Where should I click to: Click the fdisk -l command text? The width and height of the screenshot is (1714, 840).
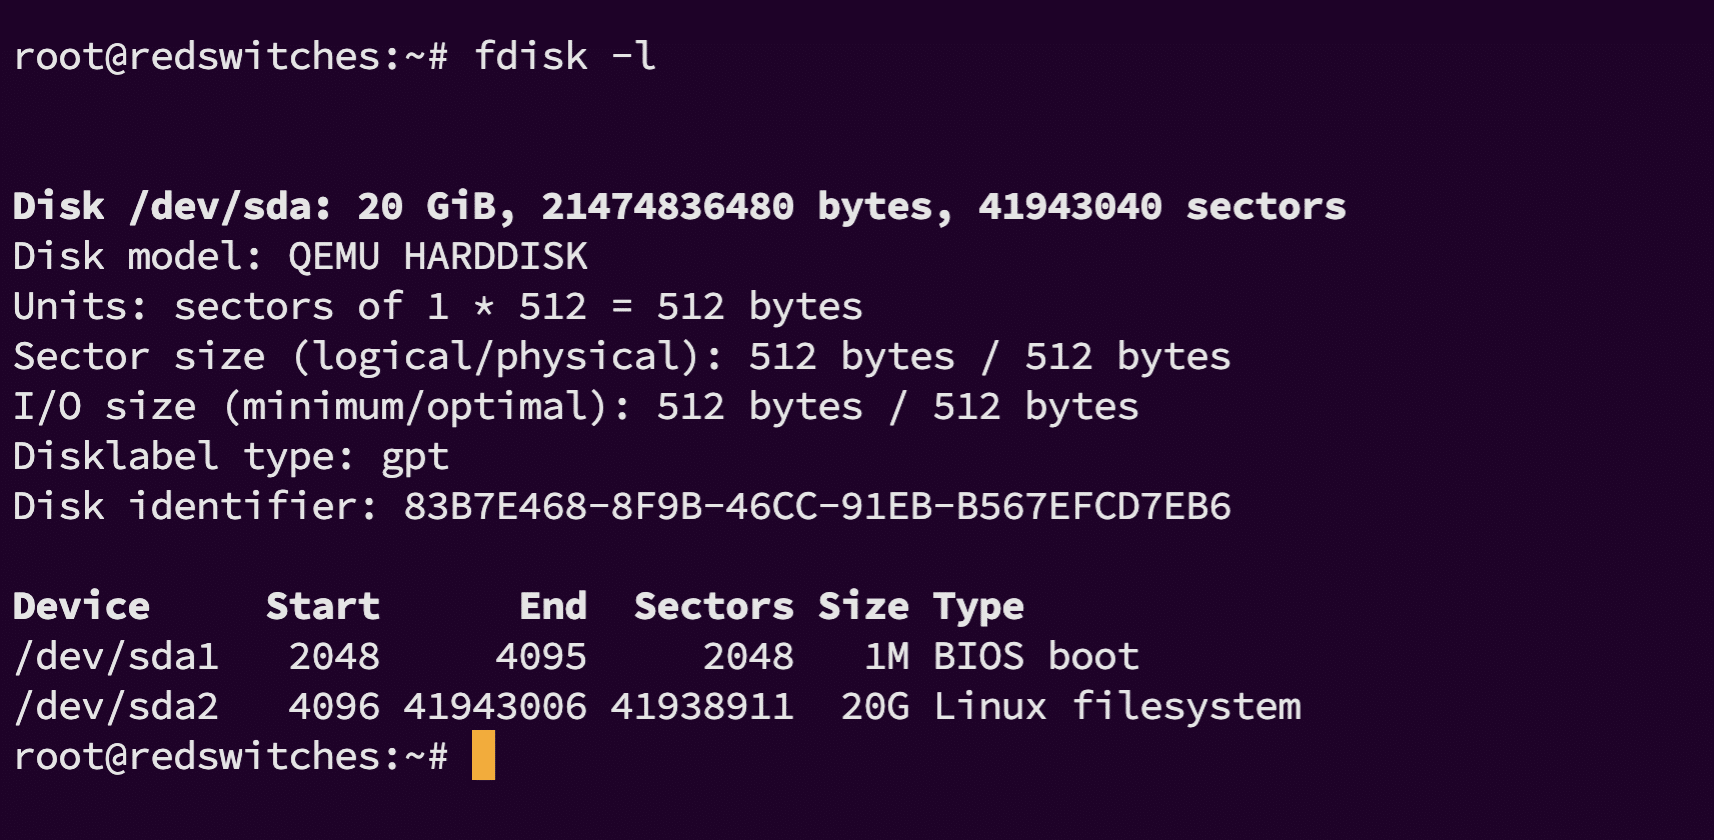tap(565, 56)
